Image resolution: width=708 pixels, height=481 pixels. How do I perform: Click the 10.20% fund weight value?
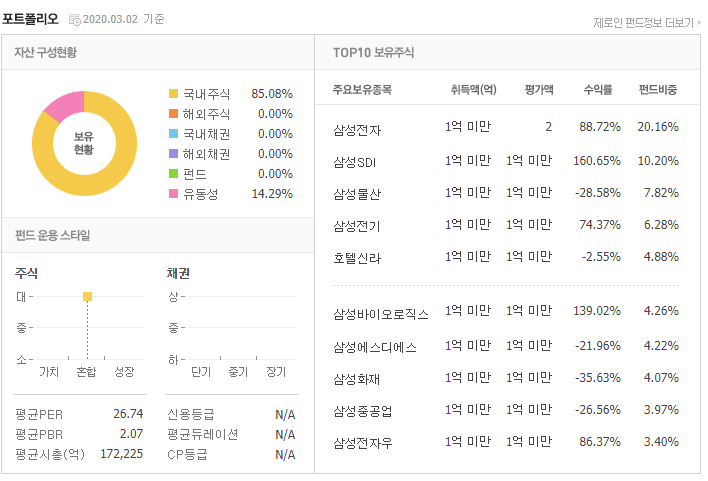click(x=658, y=161)
